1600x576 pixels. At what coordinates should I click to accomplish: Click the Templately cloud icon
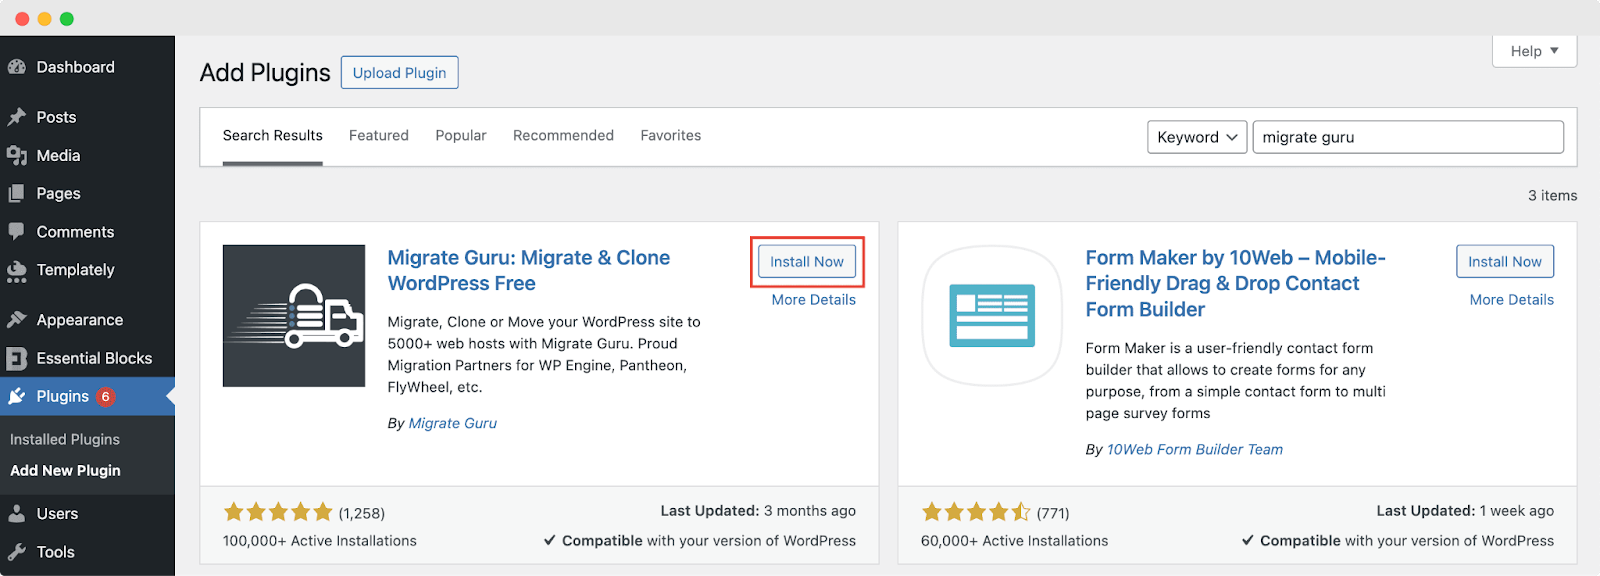17,270
